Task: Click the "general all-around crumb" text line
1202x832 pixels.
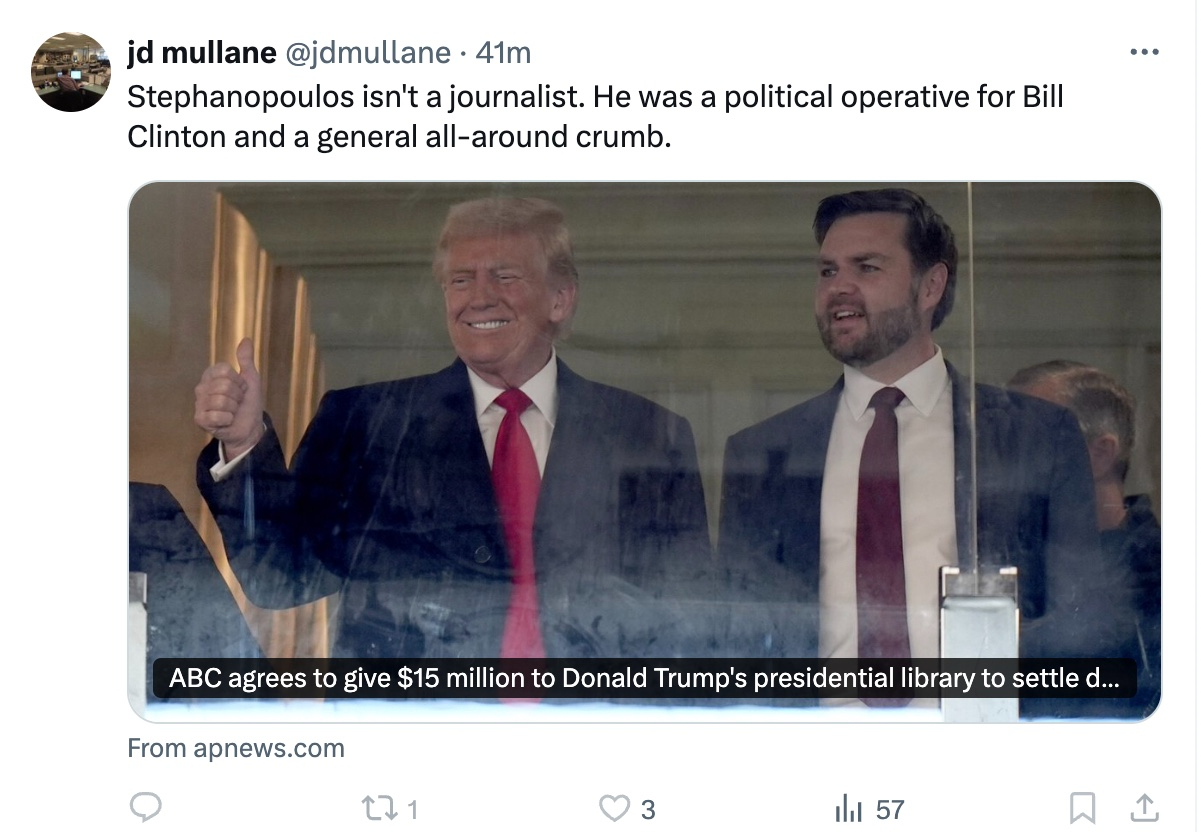Action: 492,136
